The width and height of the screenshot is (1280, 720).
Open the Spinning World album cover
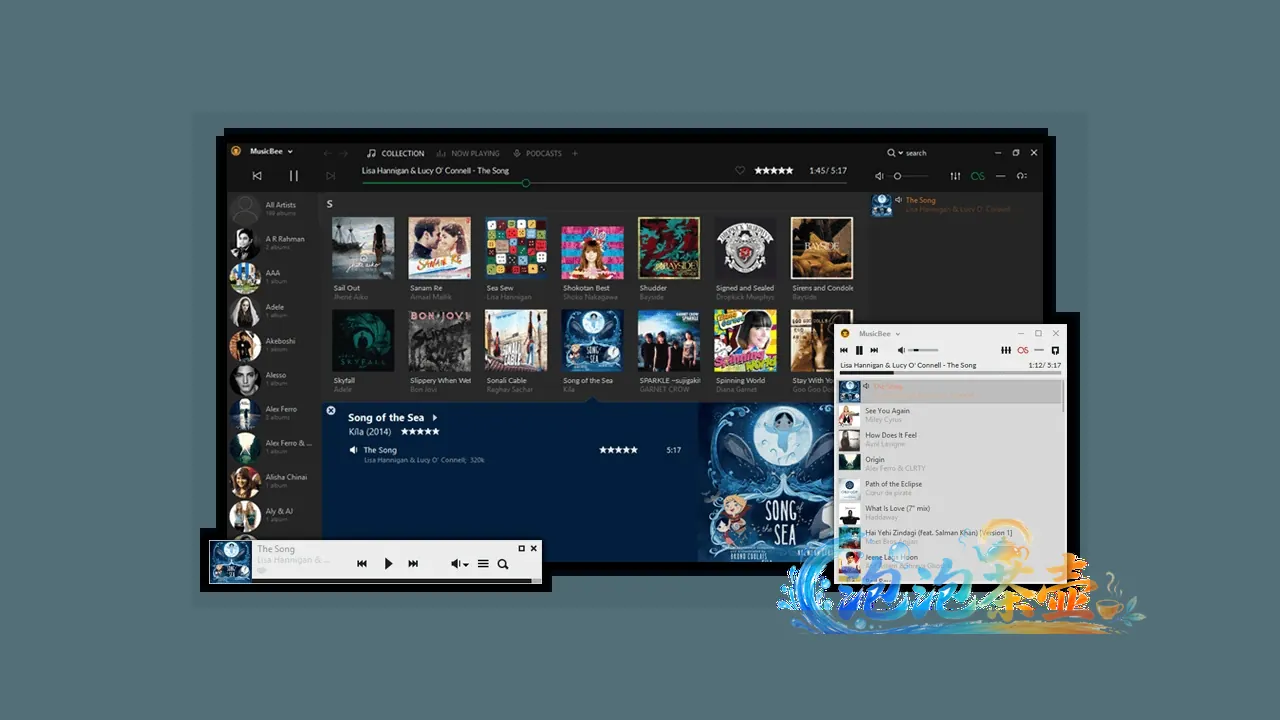[745, 340]
